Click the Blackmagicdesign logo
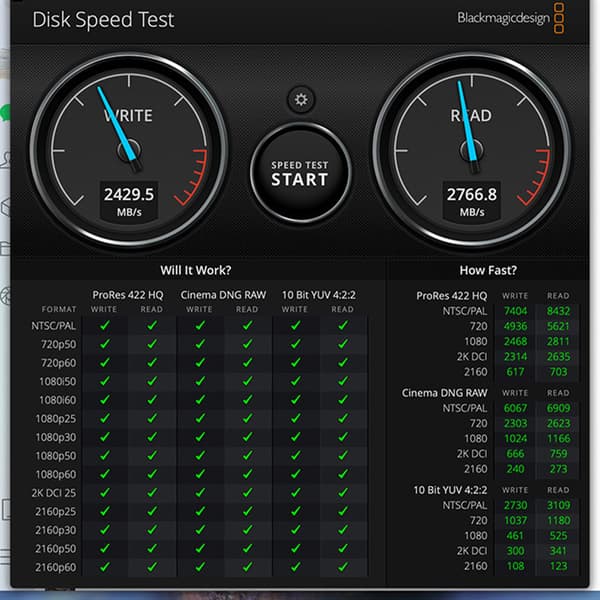Image resolution: width=600 pixels, height=600 pixels. 510,18
